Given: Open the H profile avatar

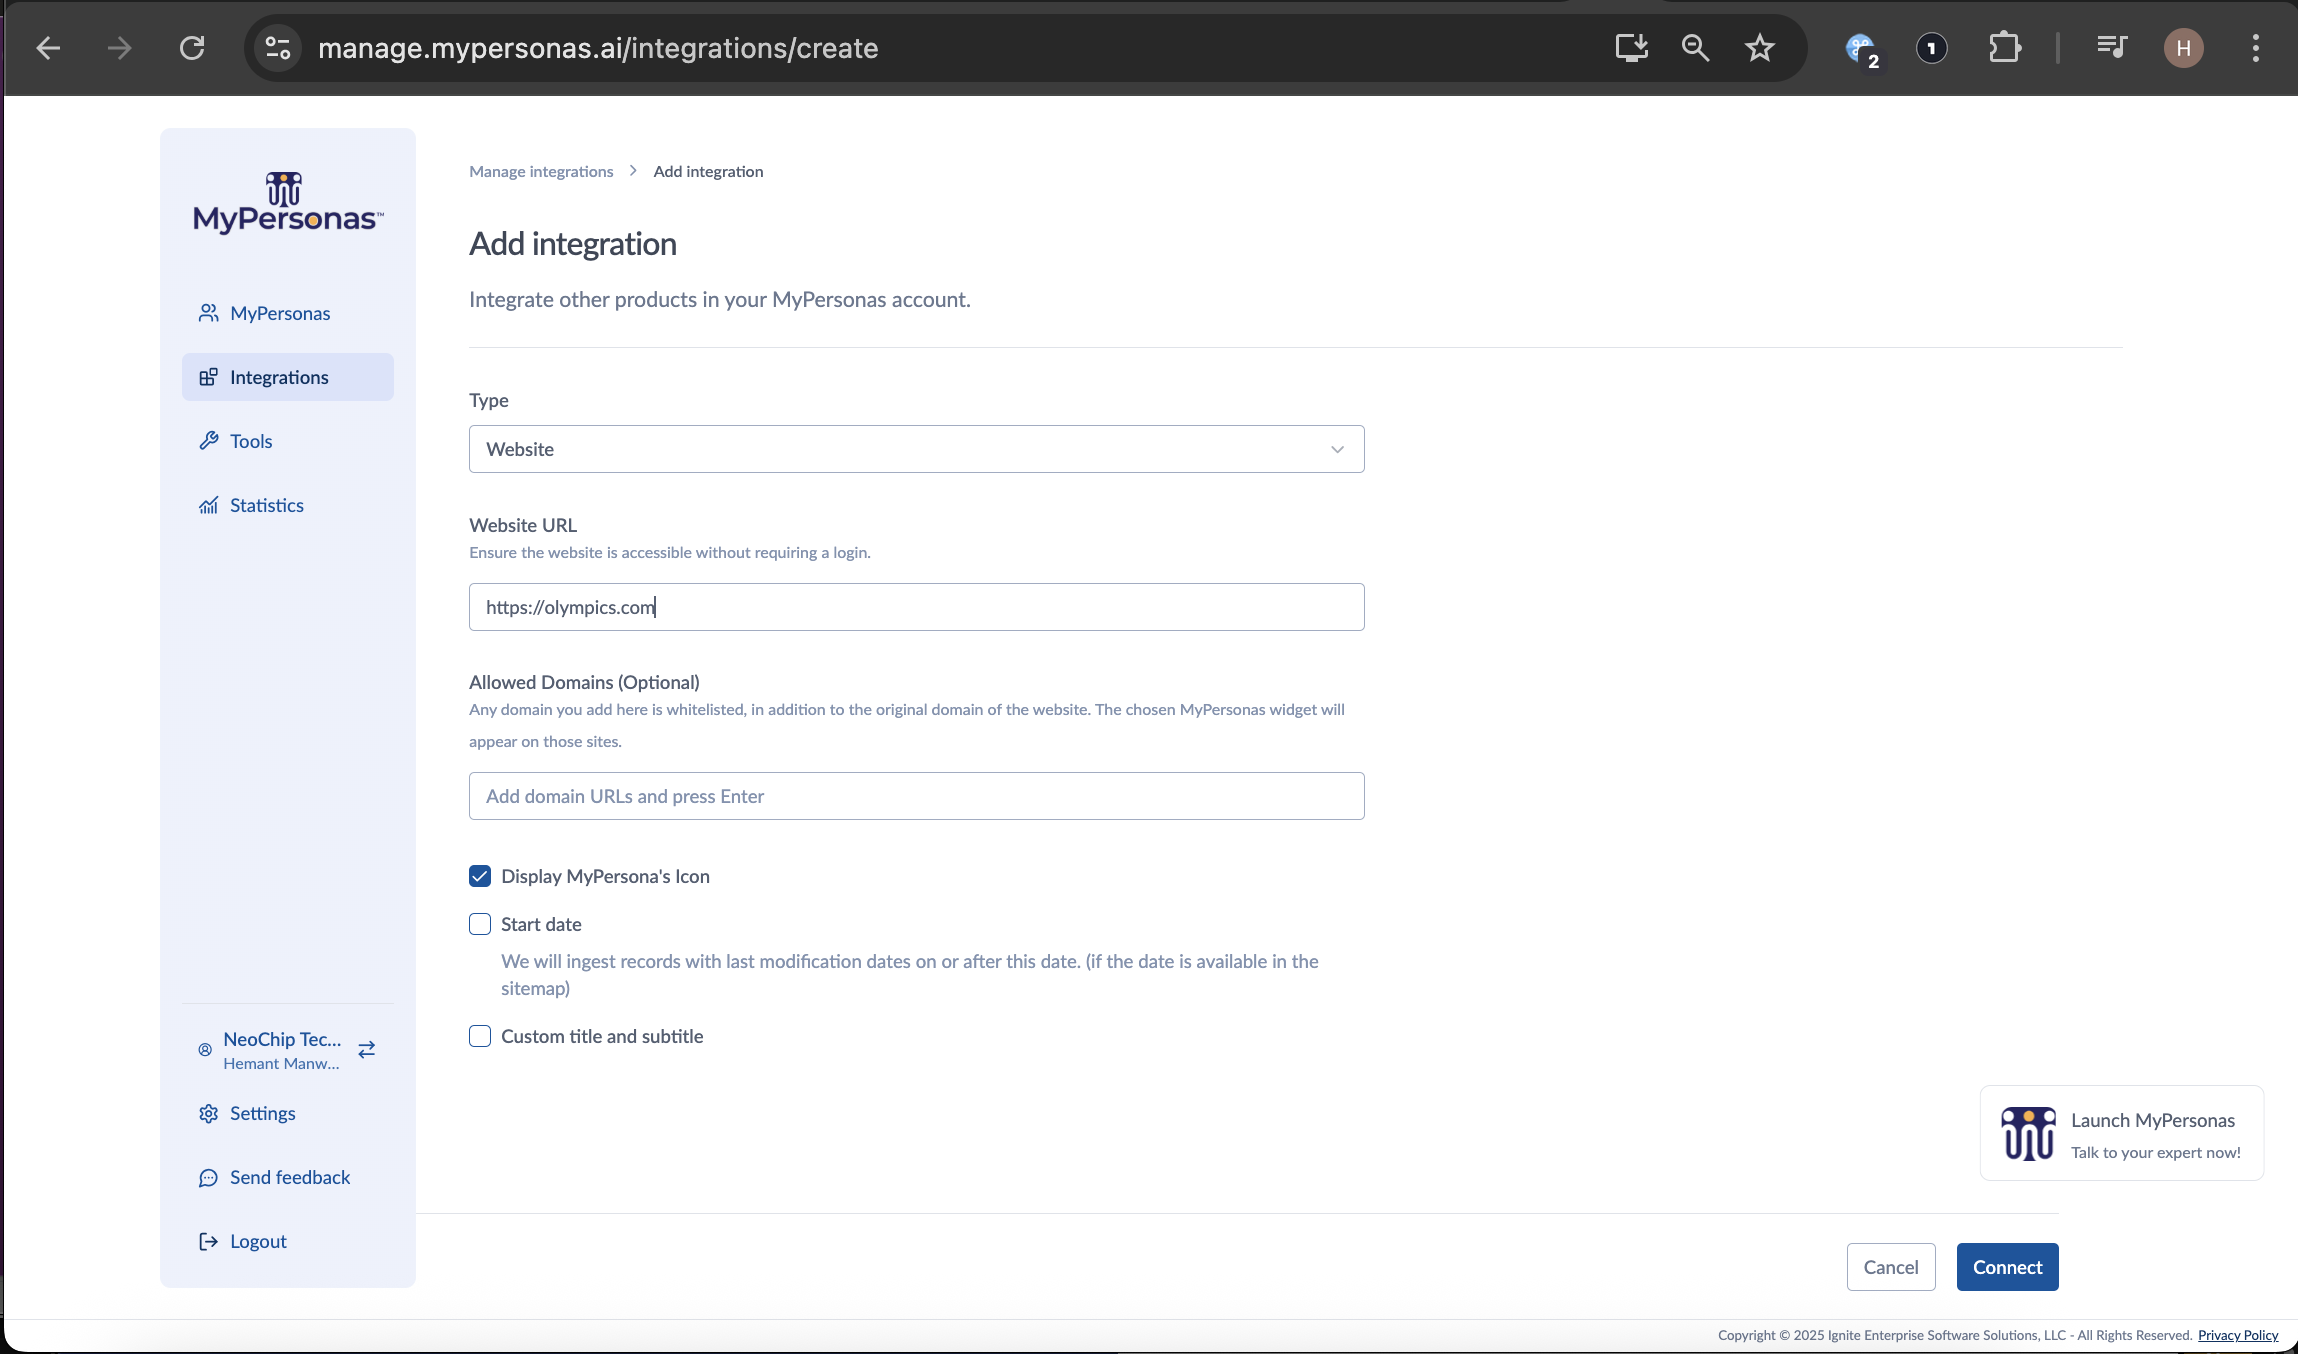Looking at the screenshot, I should [2183, 48].
